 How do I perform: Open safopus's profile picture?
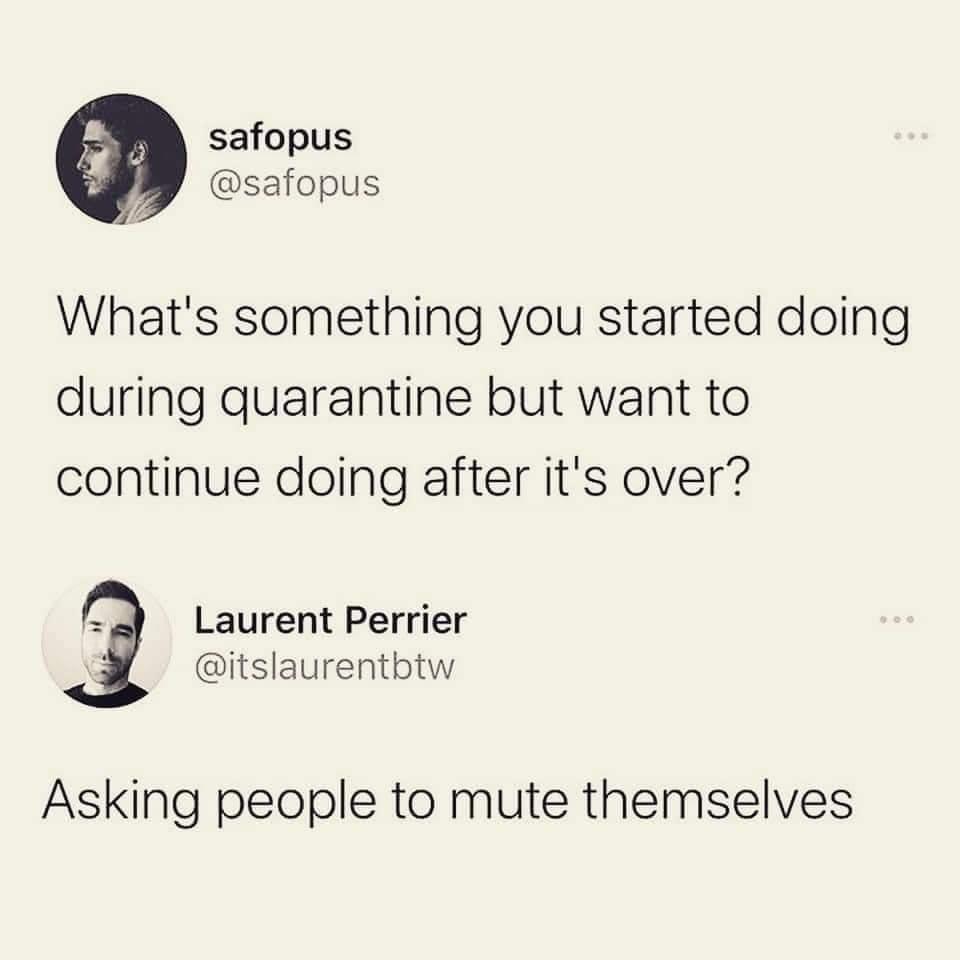121,159
